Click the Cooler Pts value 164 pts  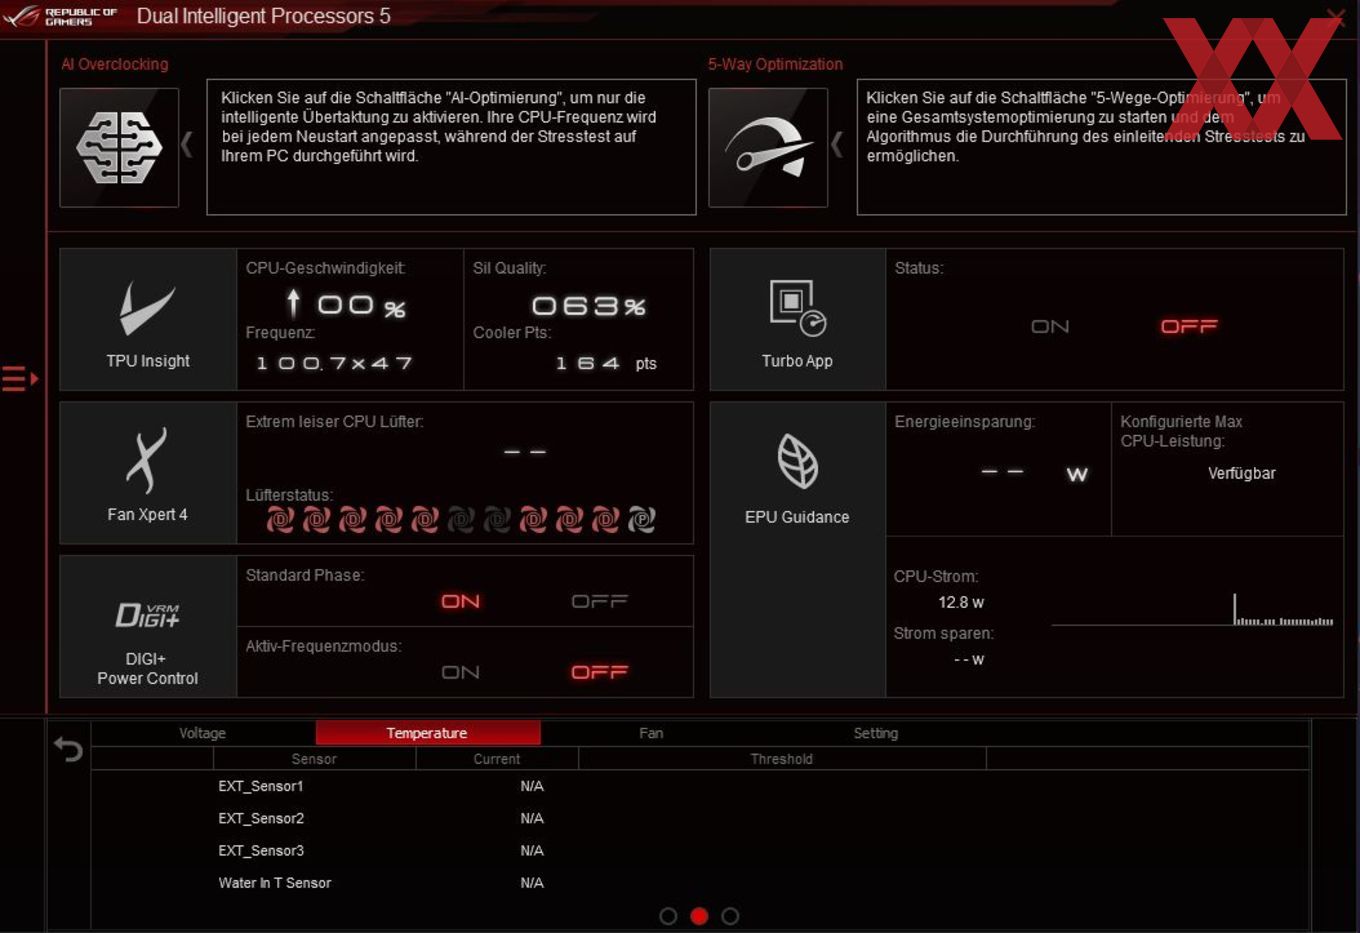pyautogui.click(x=606, y=363)
